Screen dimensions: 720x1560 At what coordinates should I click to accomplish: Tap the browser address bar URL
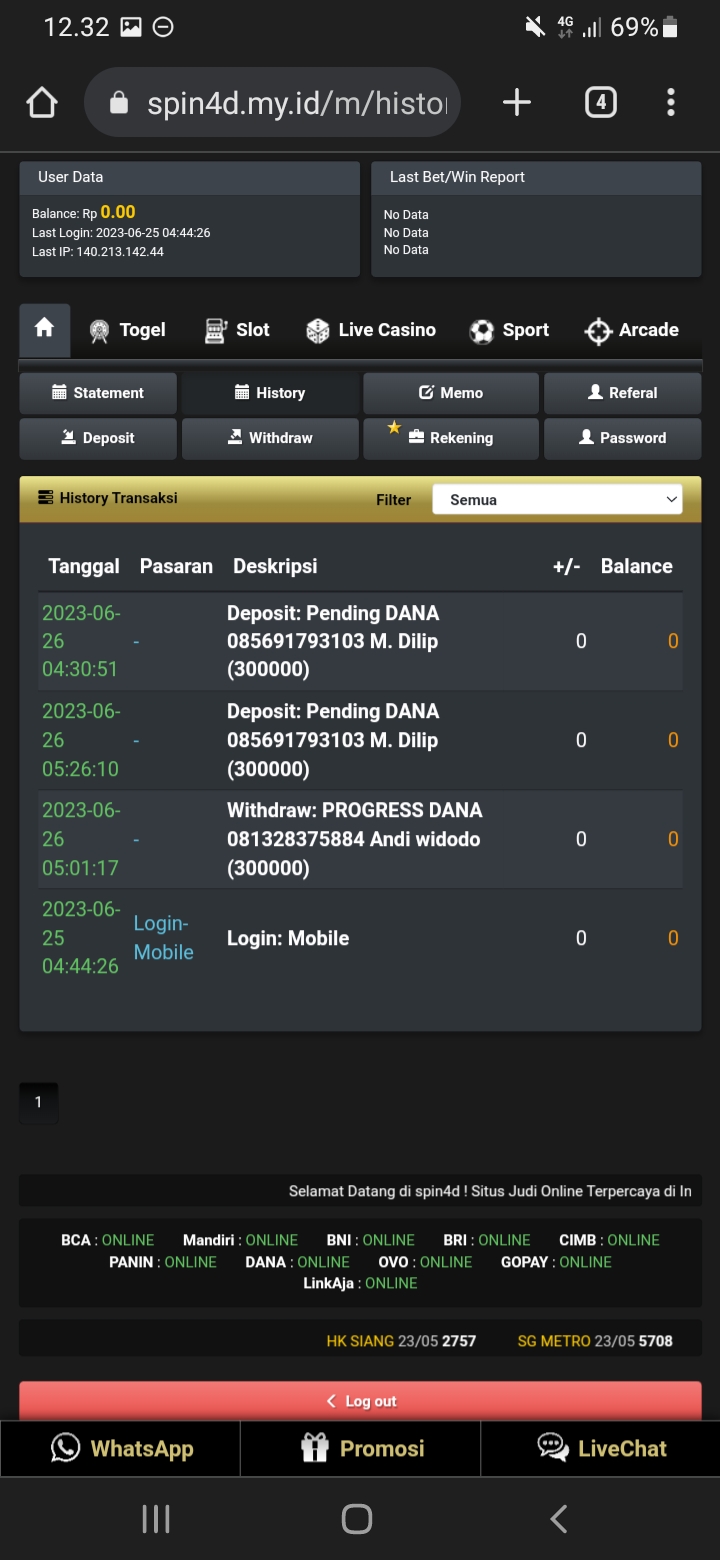296,102
